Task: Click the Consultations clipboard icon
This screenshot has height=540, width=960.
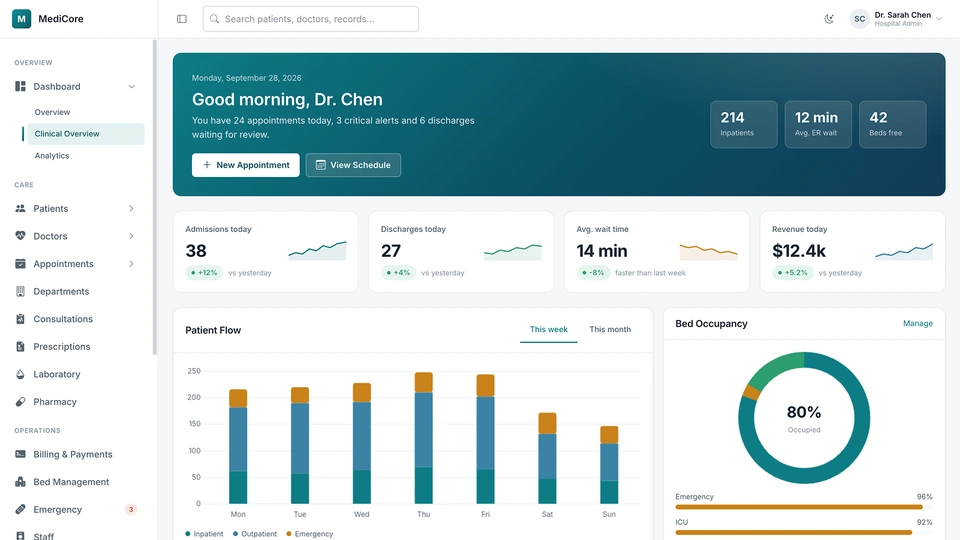Action: click(x=20, y=319)
